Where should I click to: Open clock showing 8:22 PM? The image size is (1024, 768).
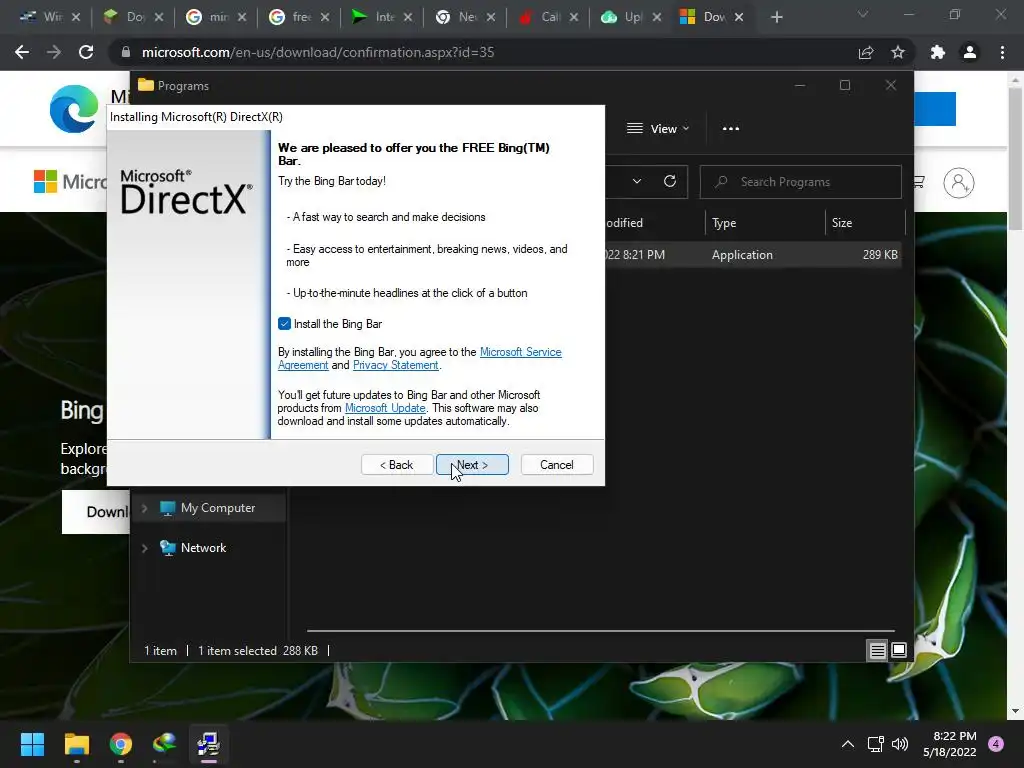950,744
